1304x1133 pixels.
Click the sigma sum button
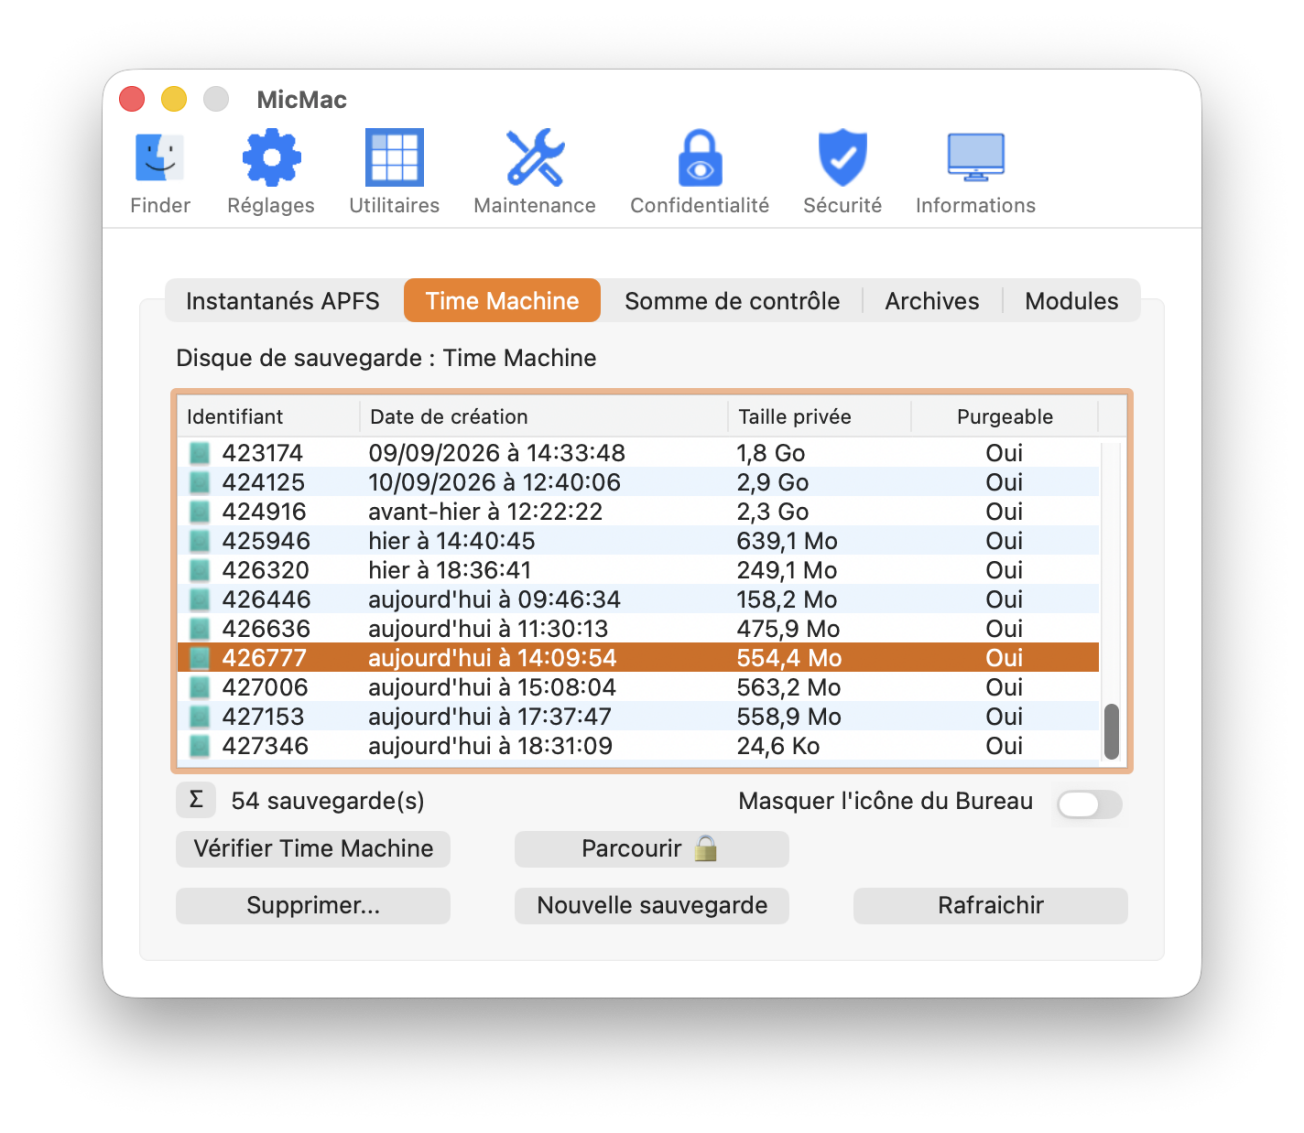point(196,800)
